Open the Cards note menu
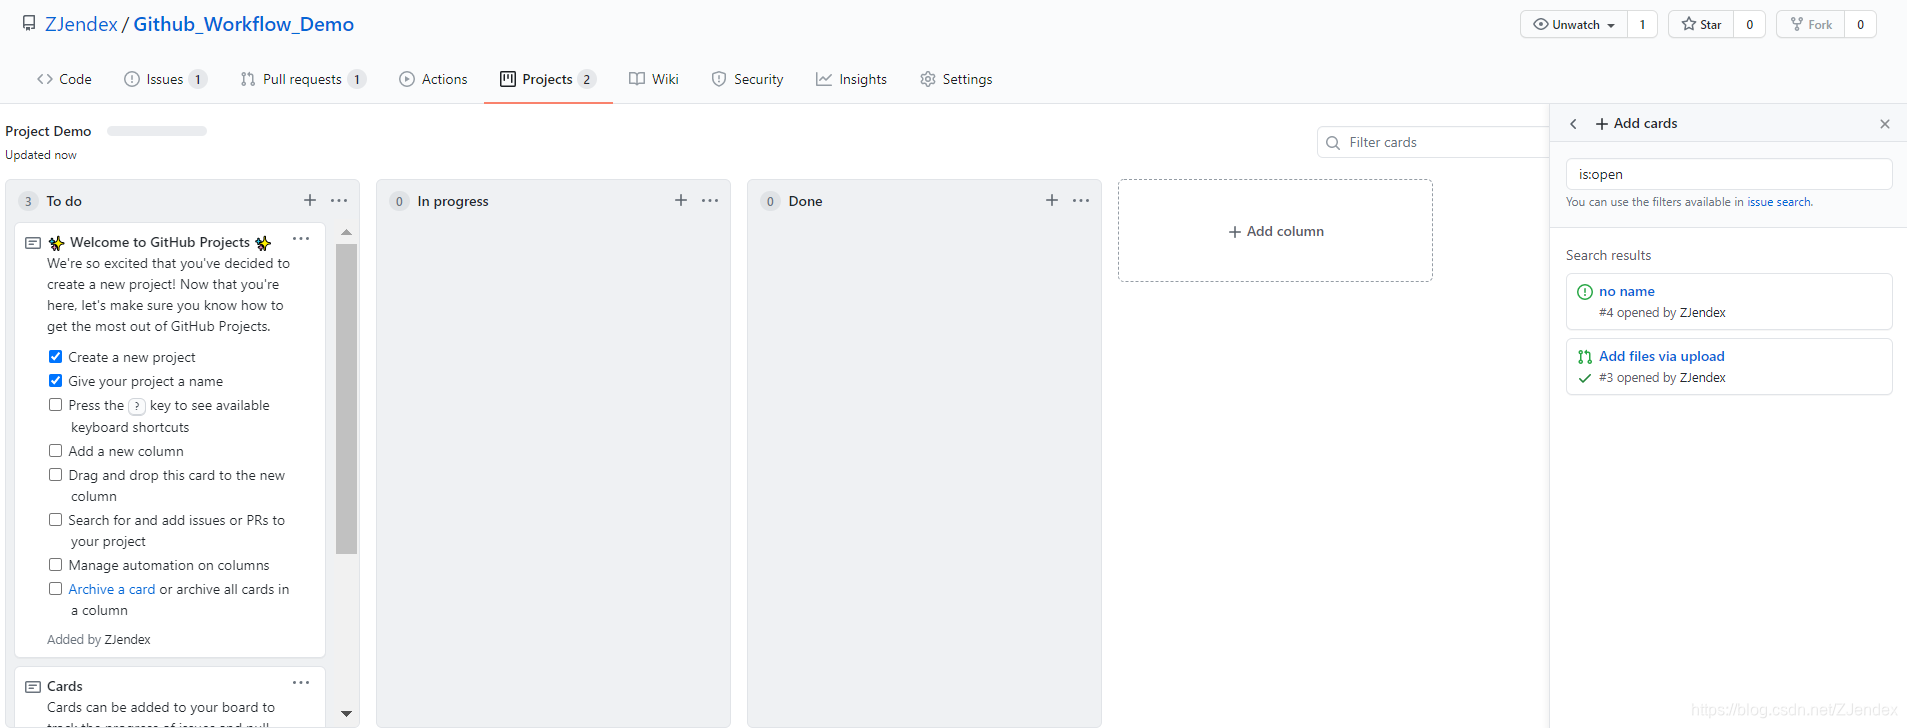This screenshot has height=728, width=1907. click(x=301, y=682)
